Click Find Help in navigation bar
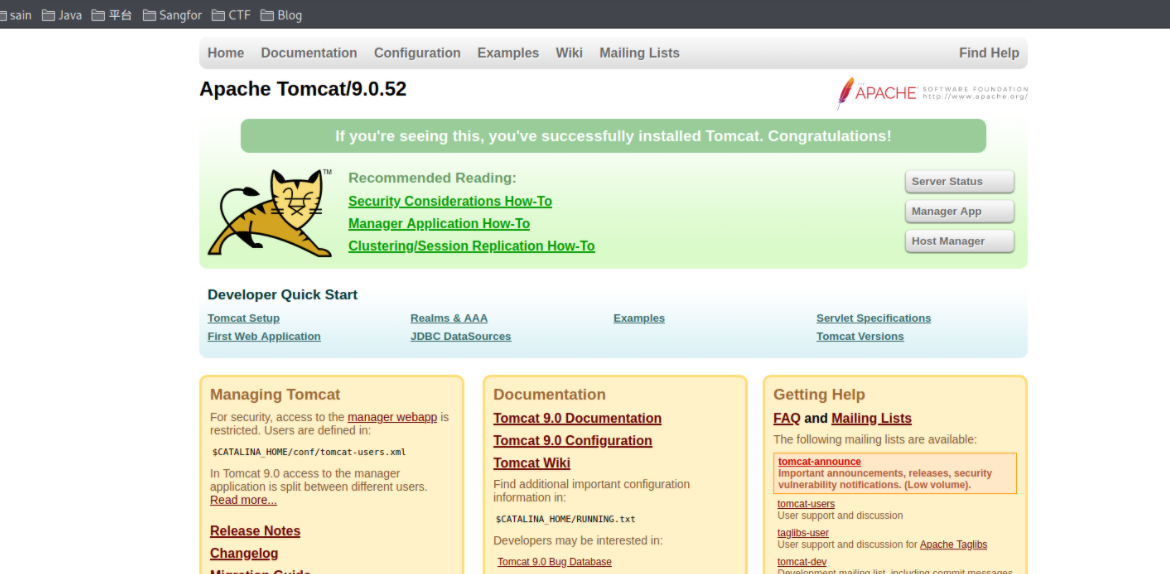 point(989,53)
